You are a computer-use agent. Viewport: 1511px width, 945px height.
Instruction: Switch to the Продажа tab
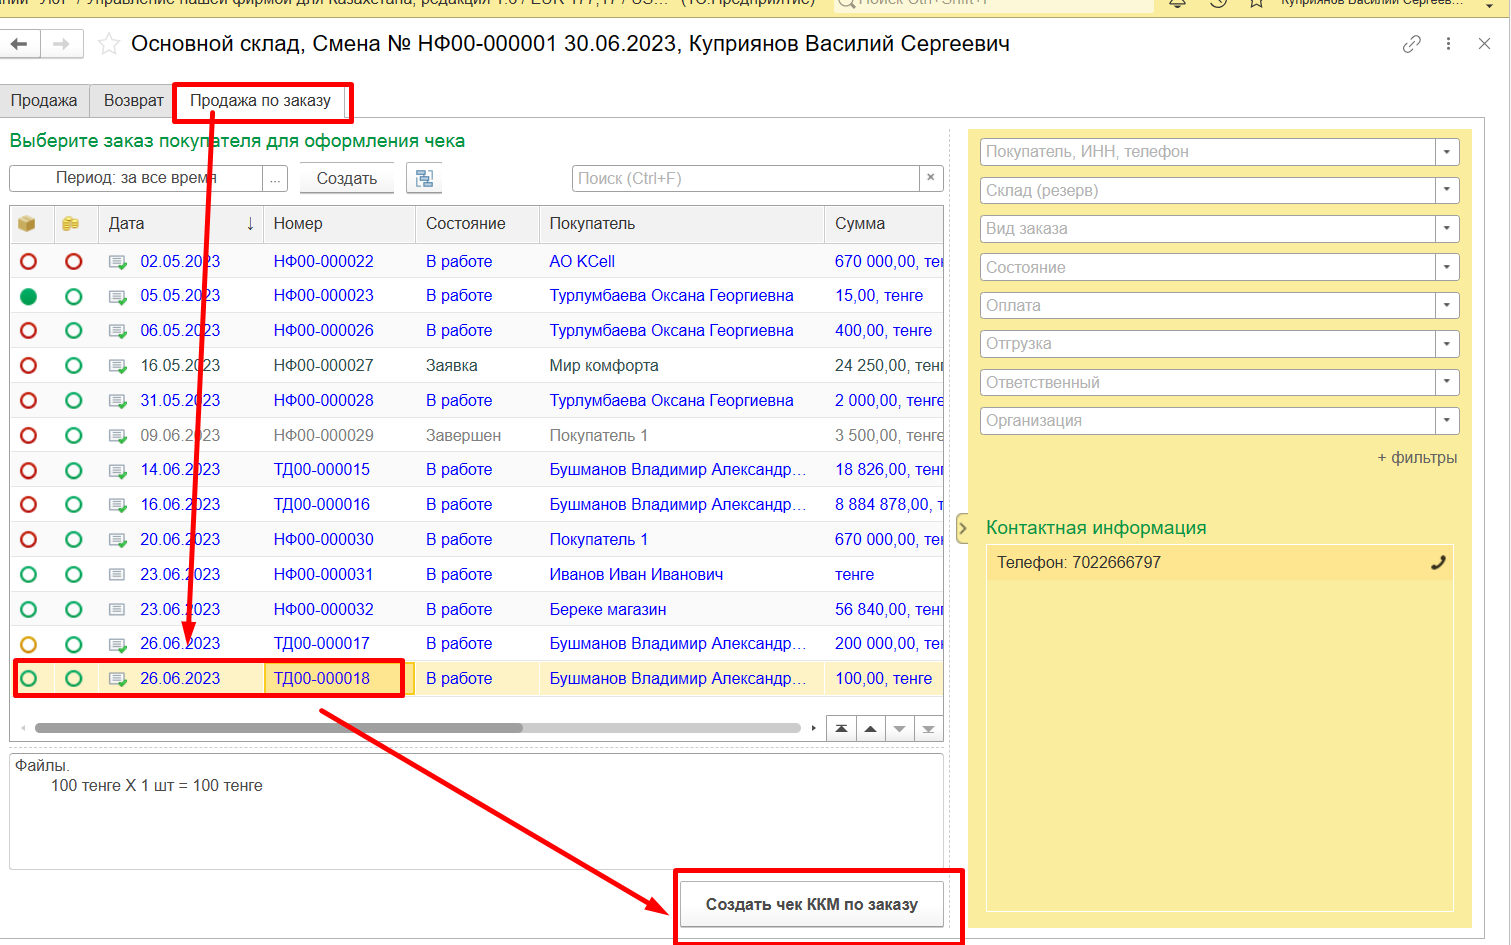coord(44,101)
